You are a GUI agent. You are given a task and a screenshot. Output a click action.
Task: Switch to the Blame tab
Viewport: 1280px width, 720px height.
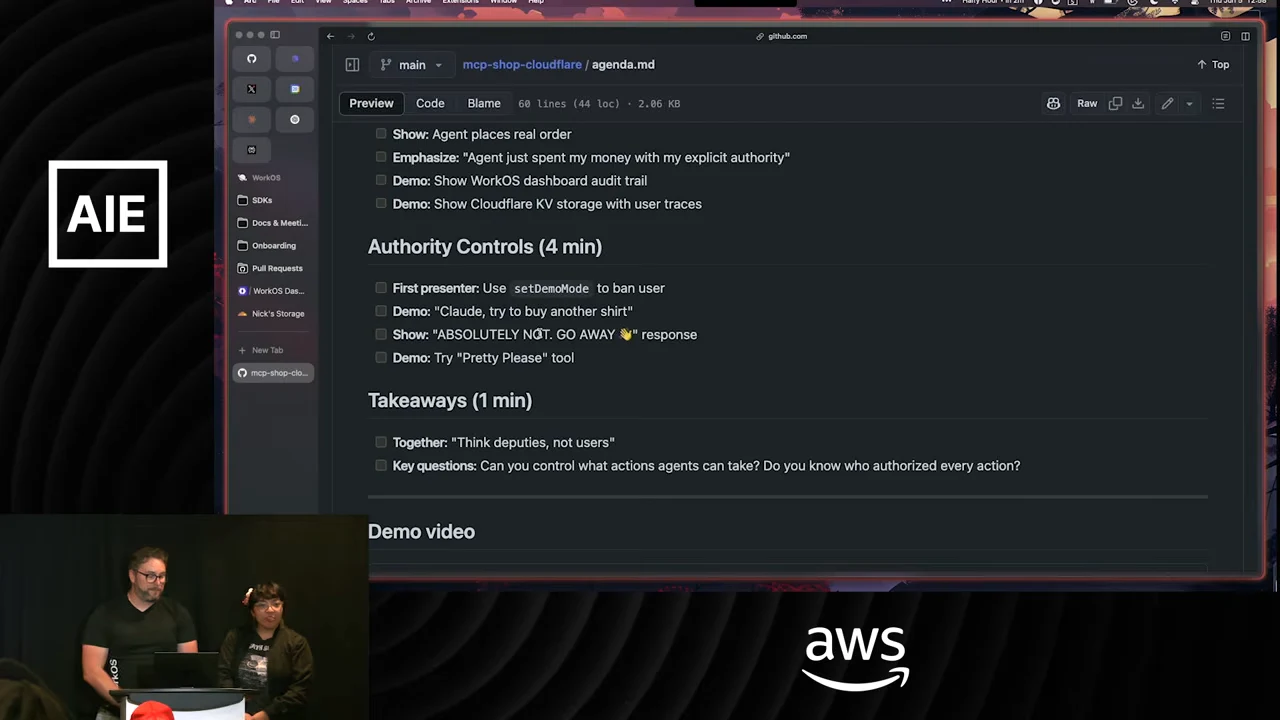(x=484, y=103)
